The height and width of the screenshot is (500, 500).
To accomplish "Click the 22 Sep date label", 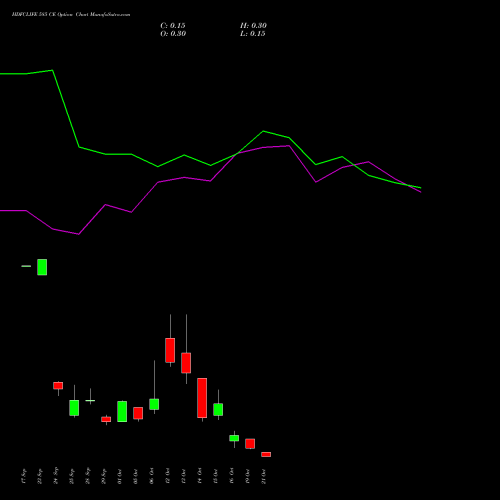I will 40,476.
